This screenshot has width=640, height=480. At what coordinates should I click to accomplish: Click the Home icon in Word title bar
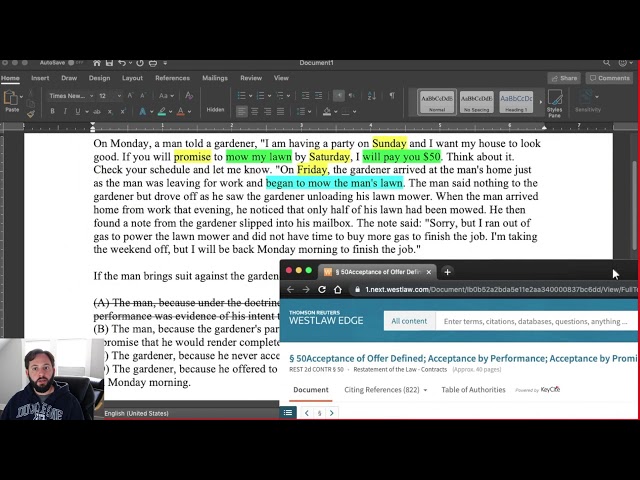tap(97, 63)
